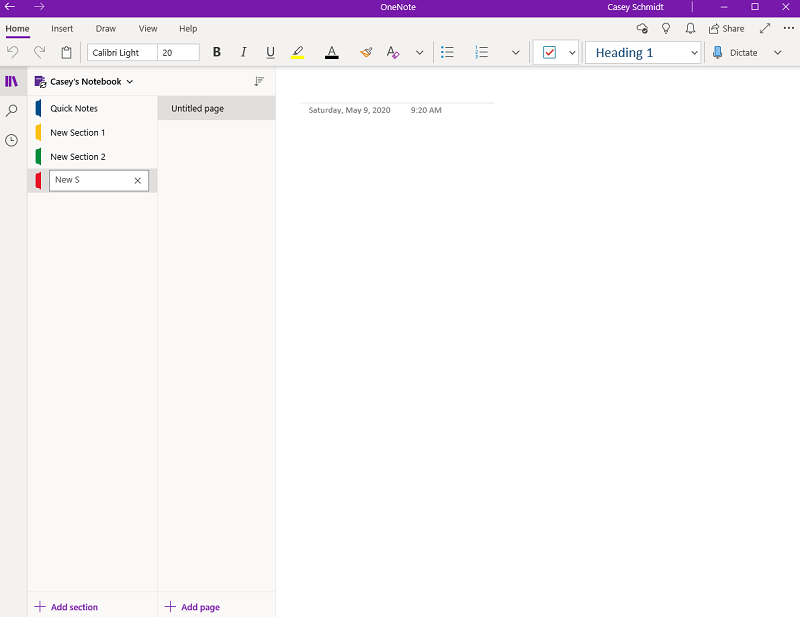Click the Format Painter icon
Image resolution: width=800 pixels, height=617 pixels.
click(366, 52)
